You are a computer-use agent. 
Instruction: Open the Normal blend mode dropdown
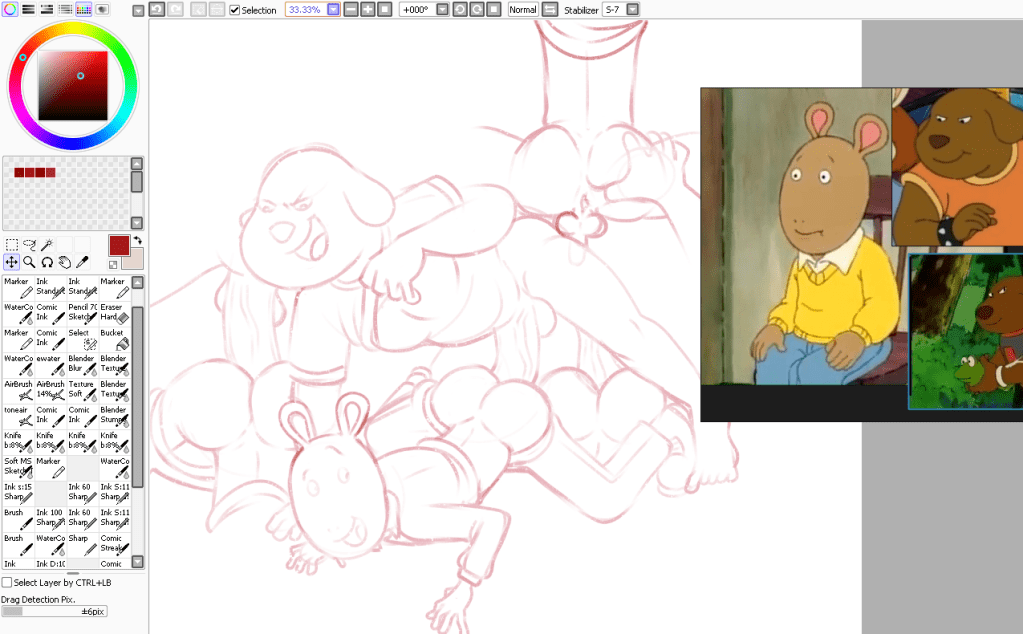click(522, 9)
